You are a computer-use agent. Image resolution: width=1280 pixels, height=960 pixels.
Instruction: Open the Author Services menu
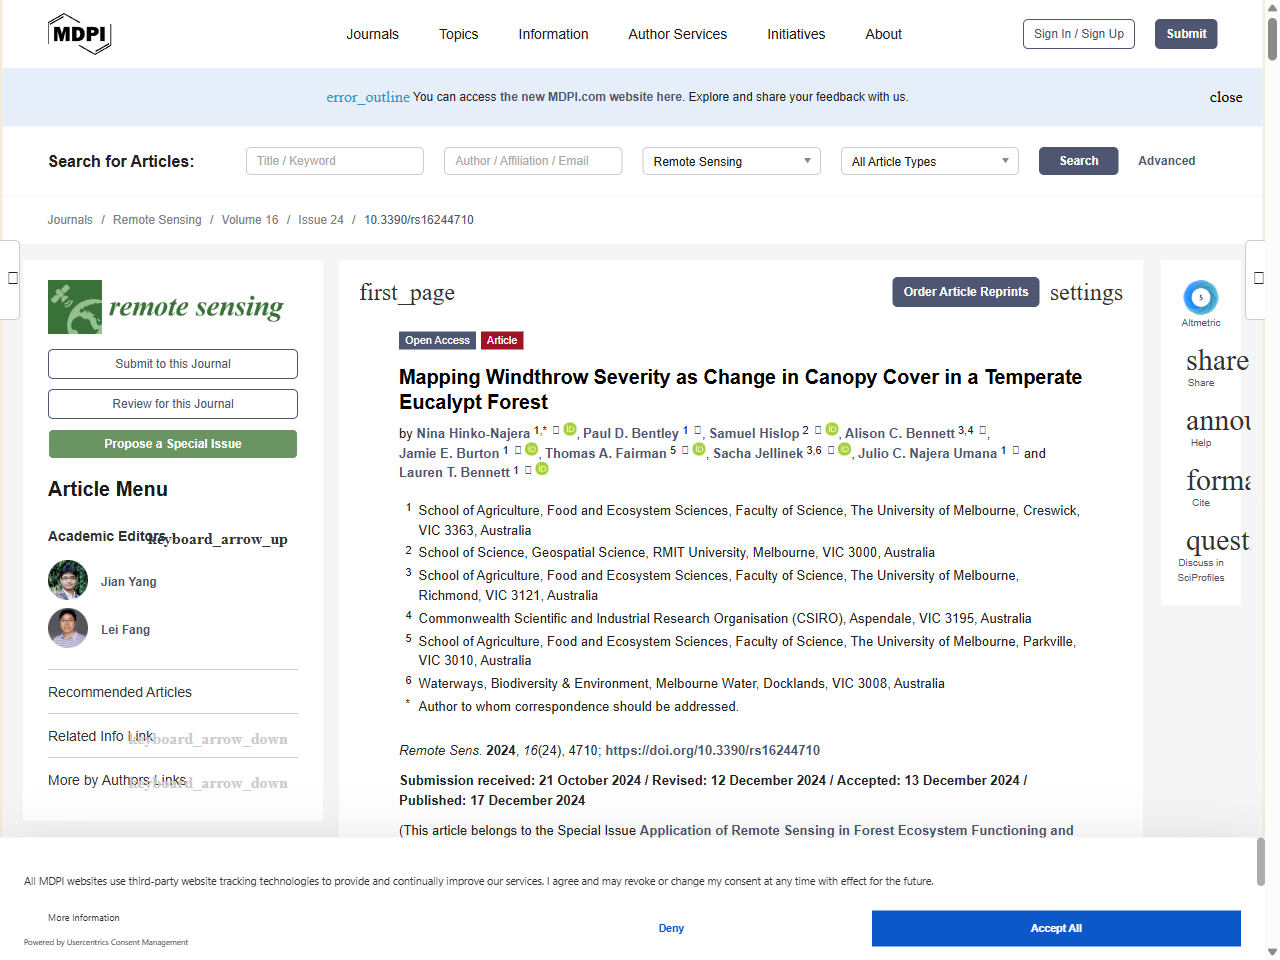tap(677, 34)
